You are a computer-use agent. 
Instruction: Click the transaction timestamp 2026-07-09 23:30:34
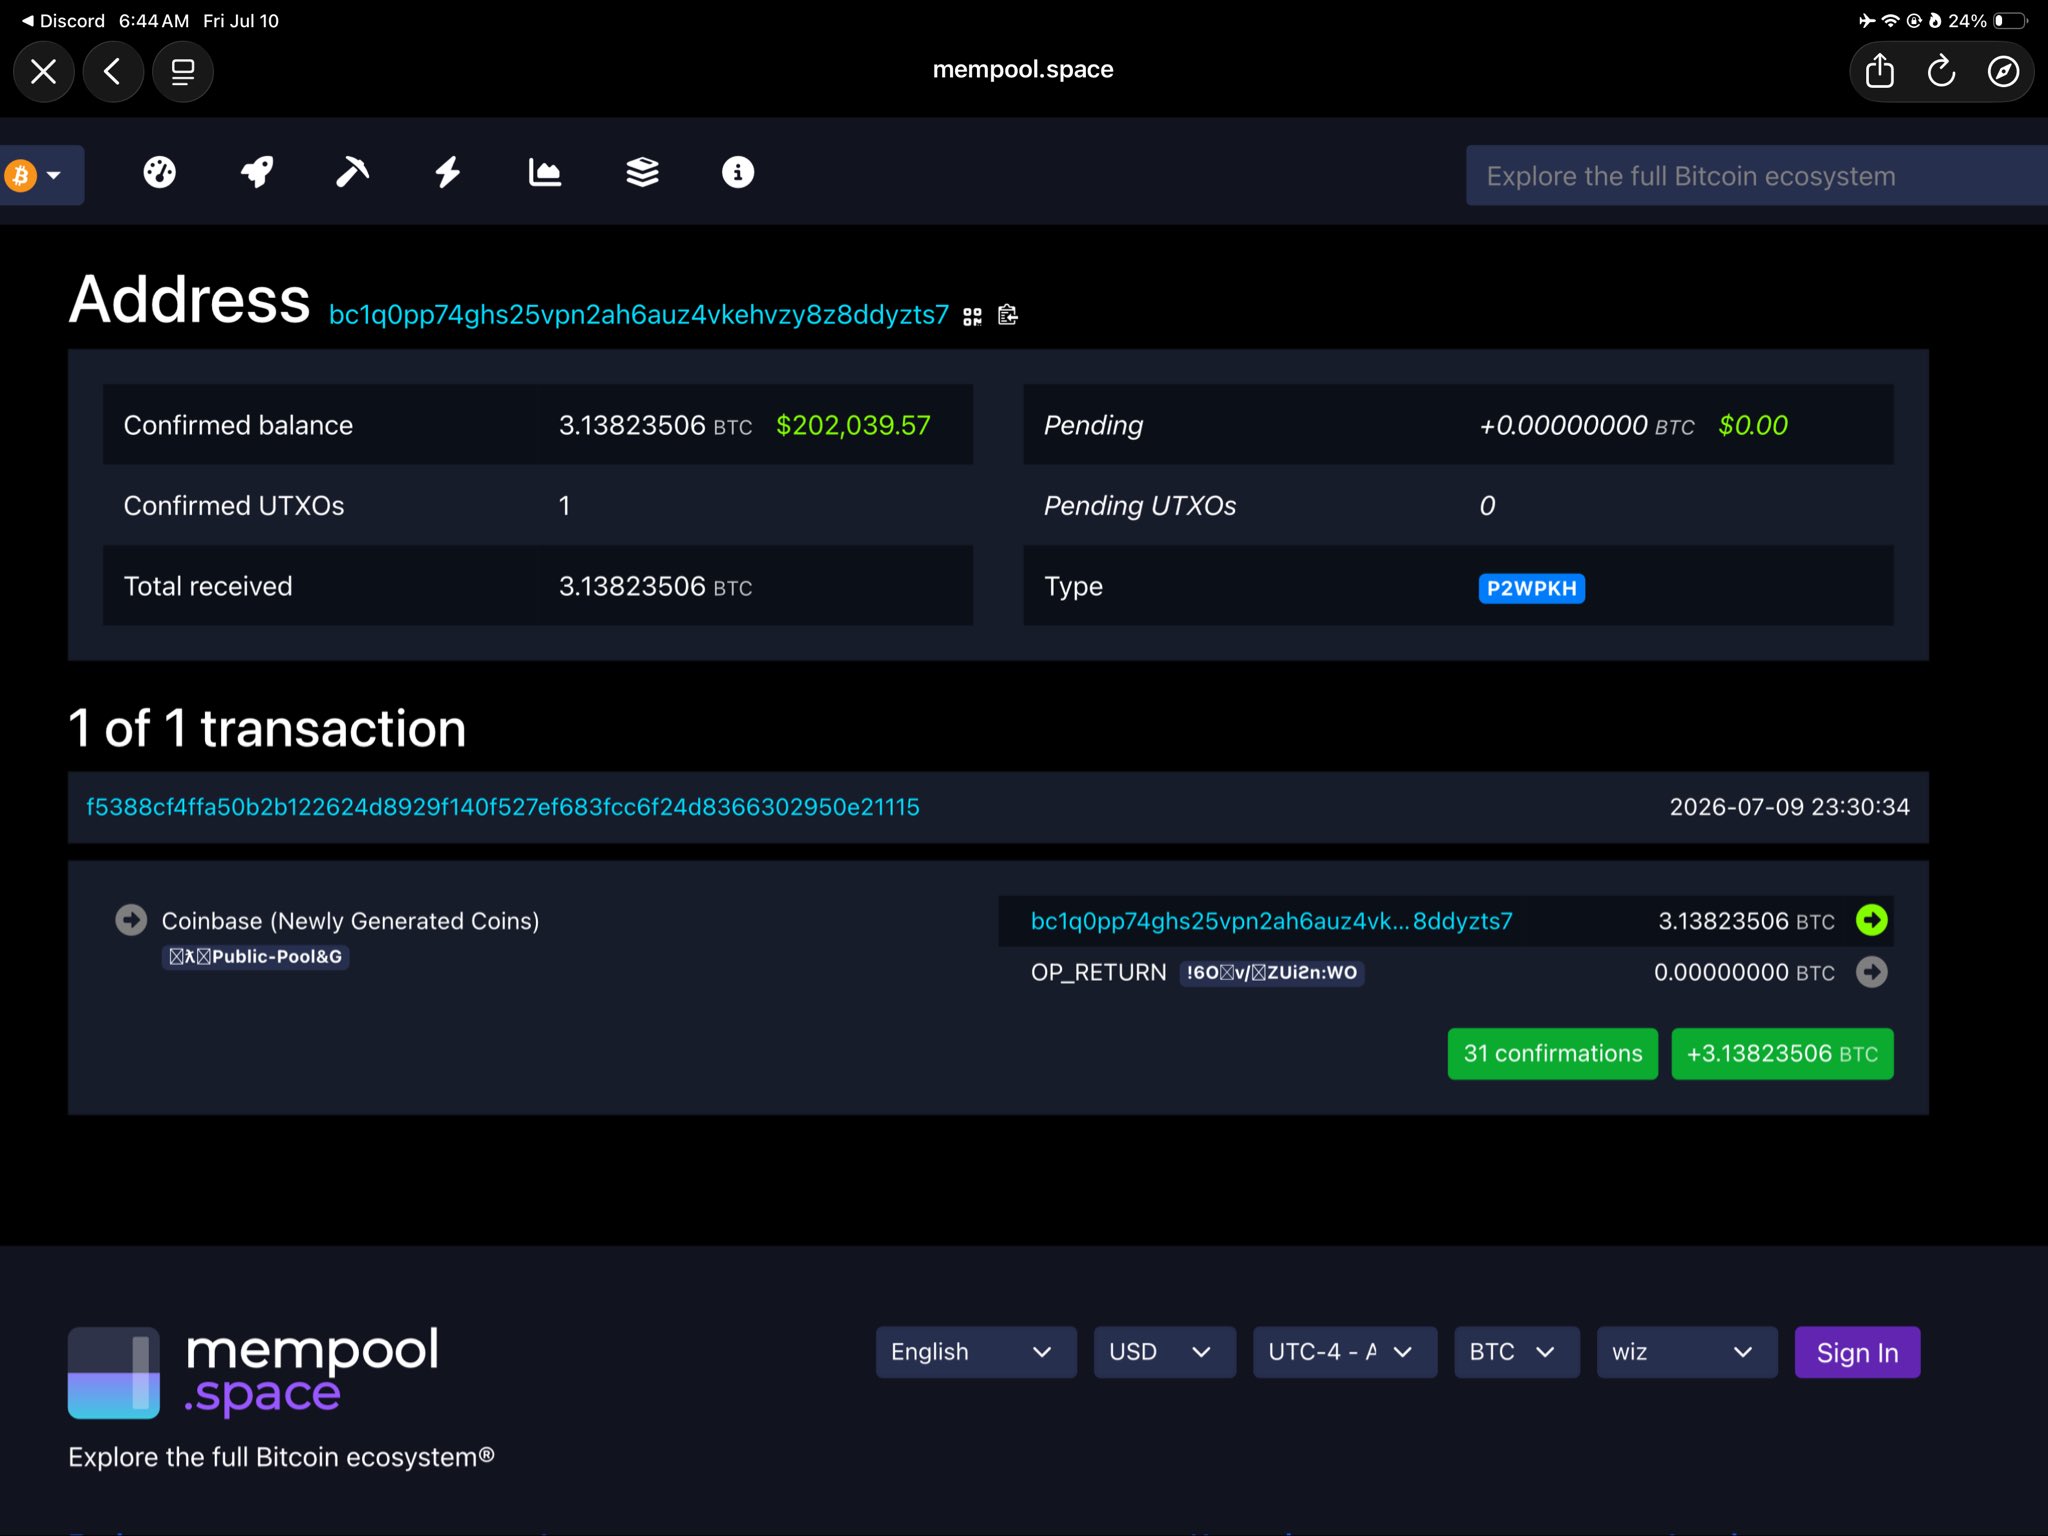pos(1789,808)
